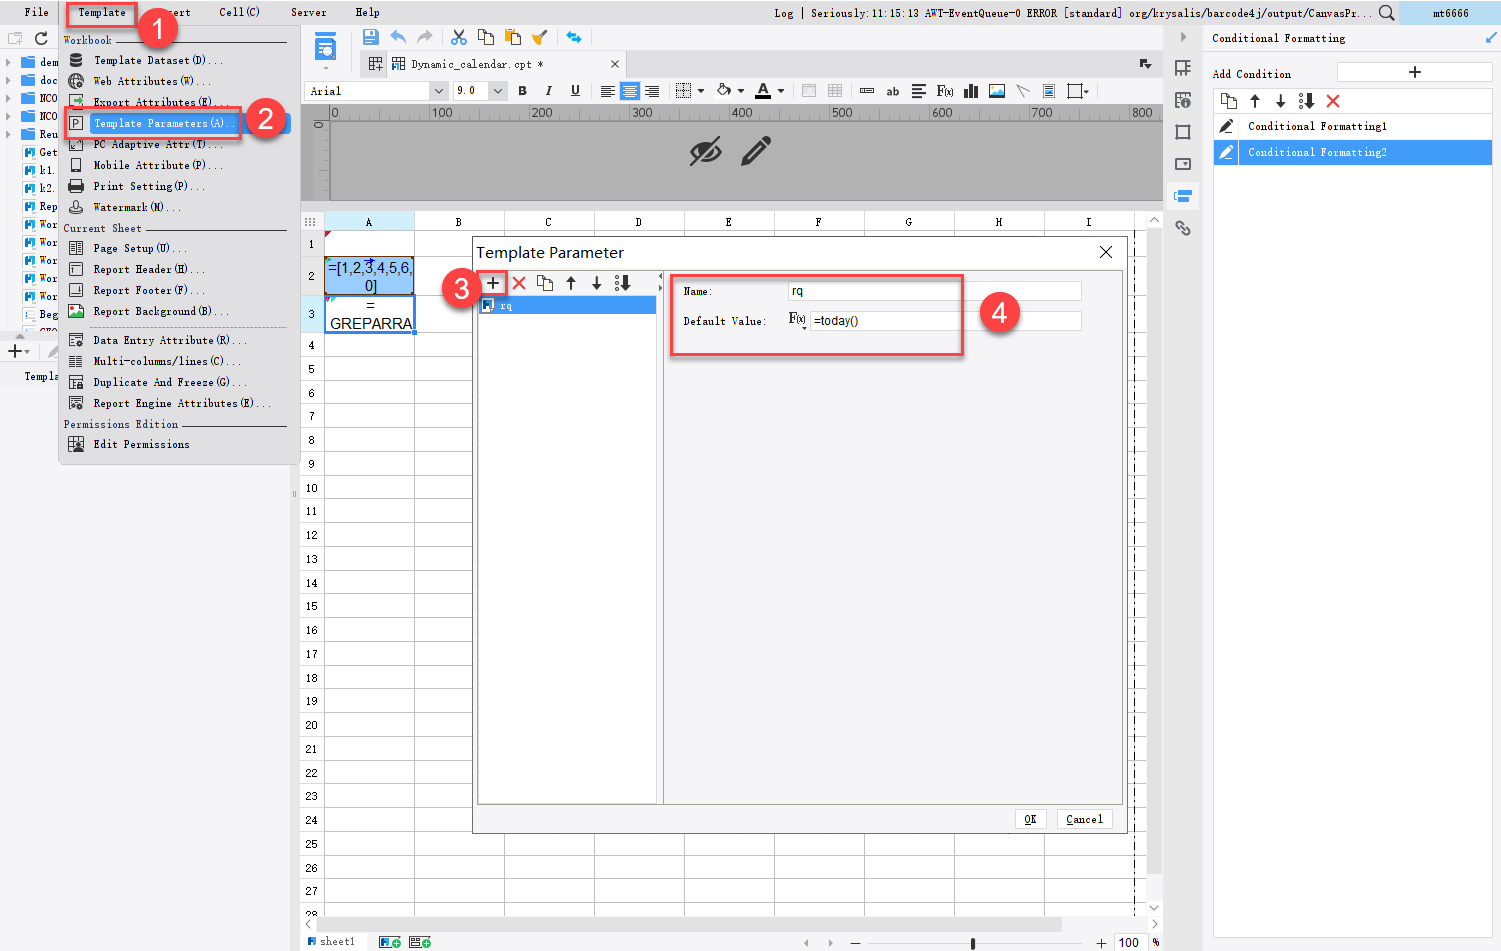This screenshot has width=1501, height=951.
Task: Expand the font color dropdown arrow
Action: (780, 90)
